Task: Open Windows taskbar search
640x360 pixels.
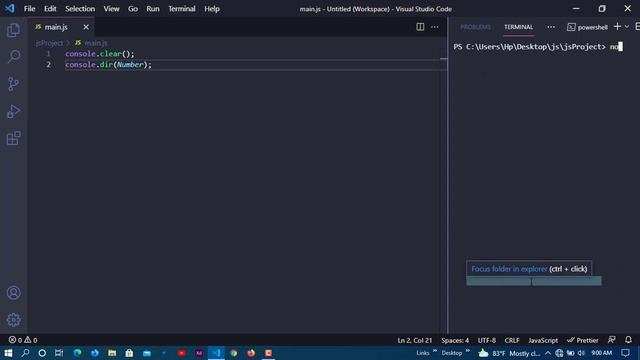Action: point(25,353)
